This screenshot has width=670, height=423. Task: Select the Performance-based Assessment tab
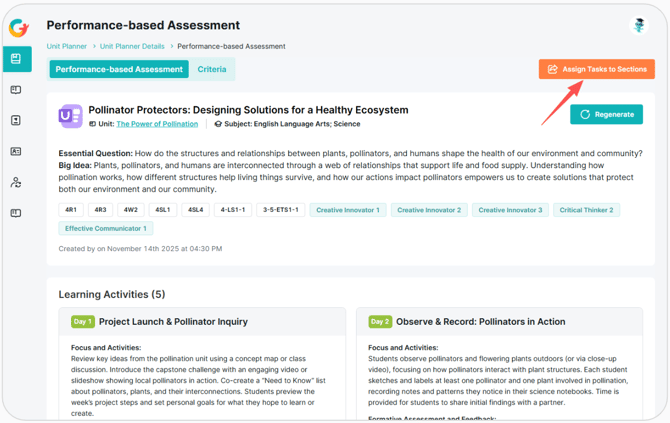[119, 69]
